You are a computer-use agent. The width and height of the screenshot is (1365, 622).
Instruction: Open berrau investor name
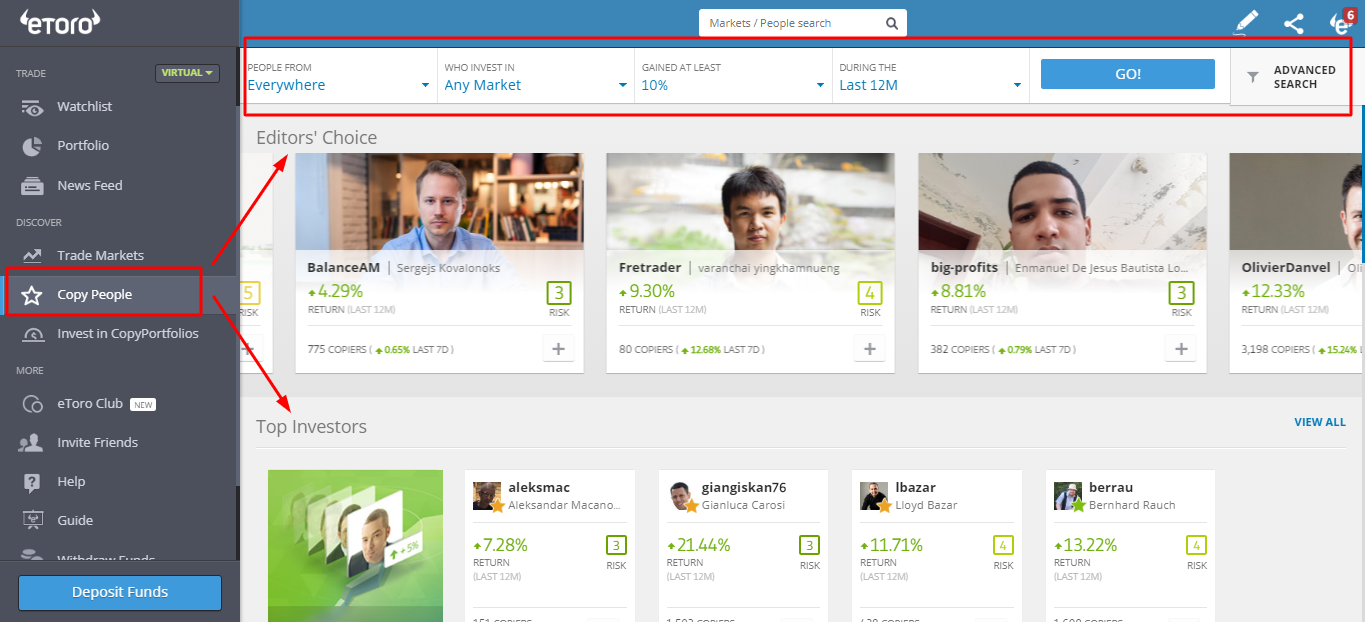point(1111,488)
